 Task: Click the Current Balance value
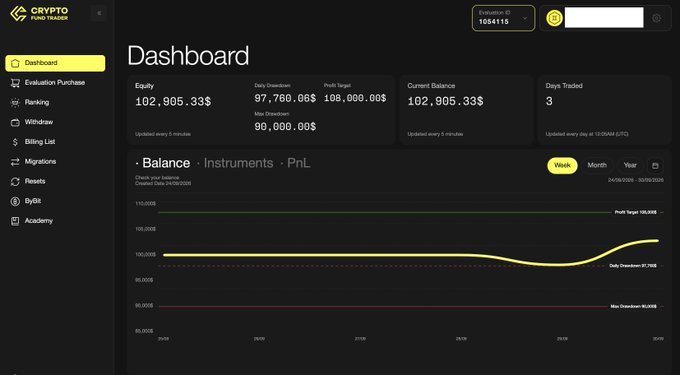click(445, 101)
